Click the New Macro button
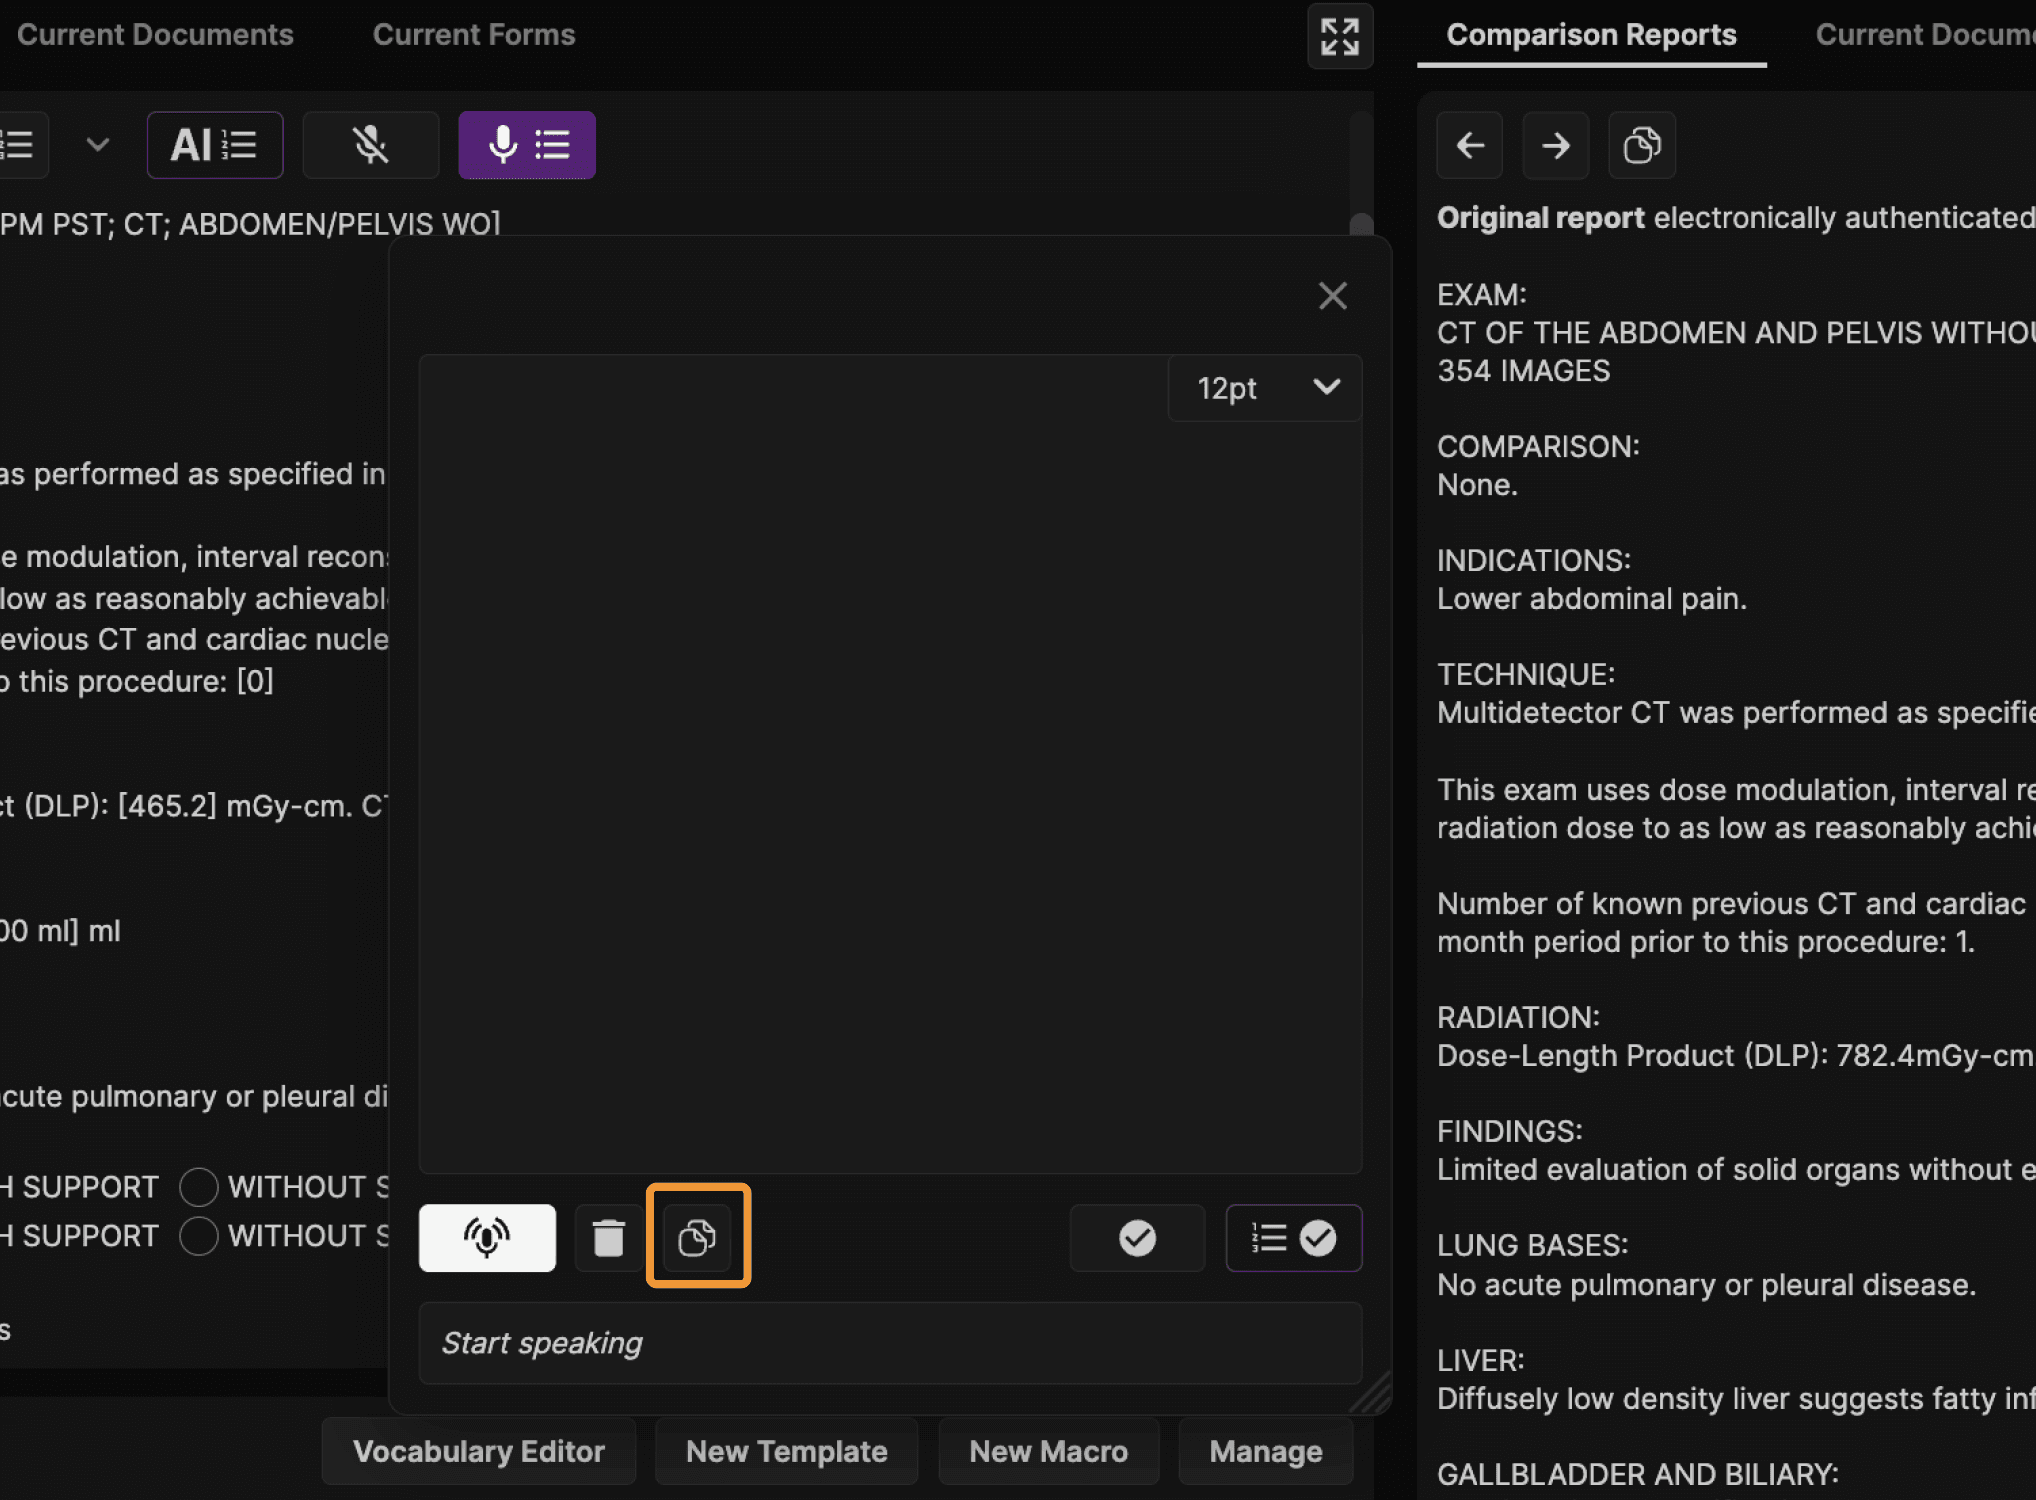Image resolution: width=2036 pixels, height=1500 pixels. [x=1048, y=1451]
